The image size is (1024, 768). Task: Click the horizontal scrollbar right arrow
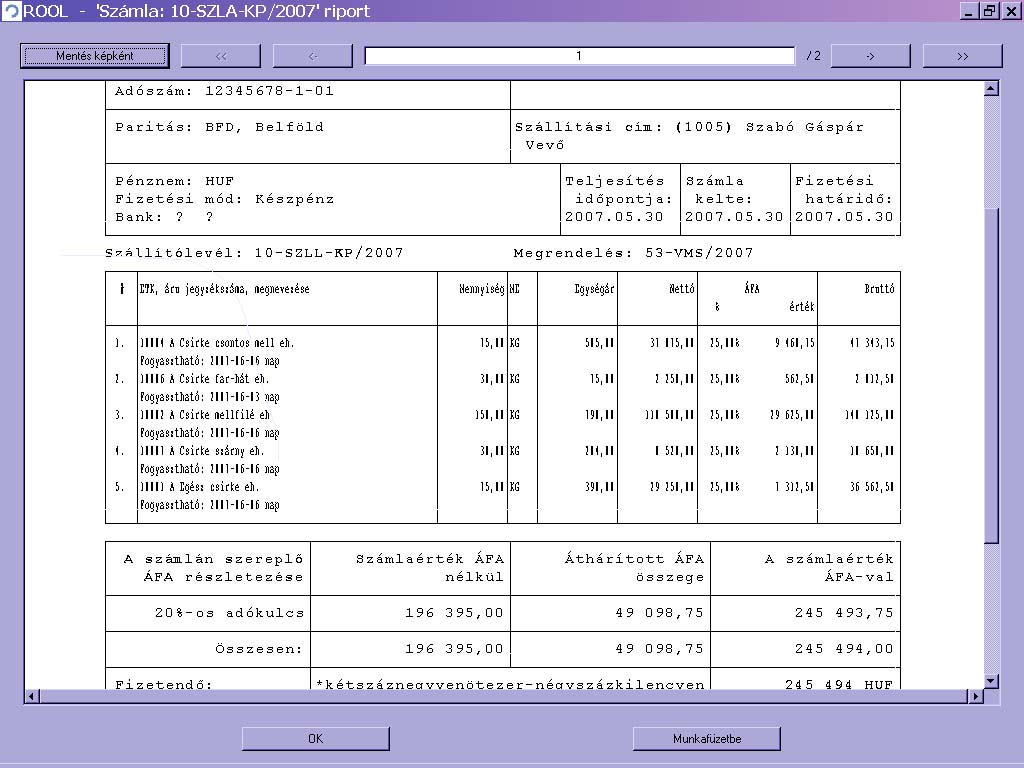tap(976, 696)
